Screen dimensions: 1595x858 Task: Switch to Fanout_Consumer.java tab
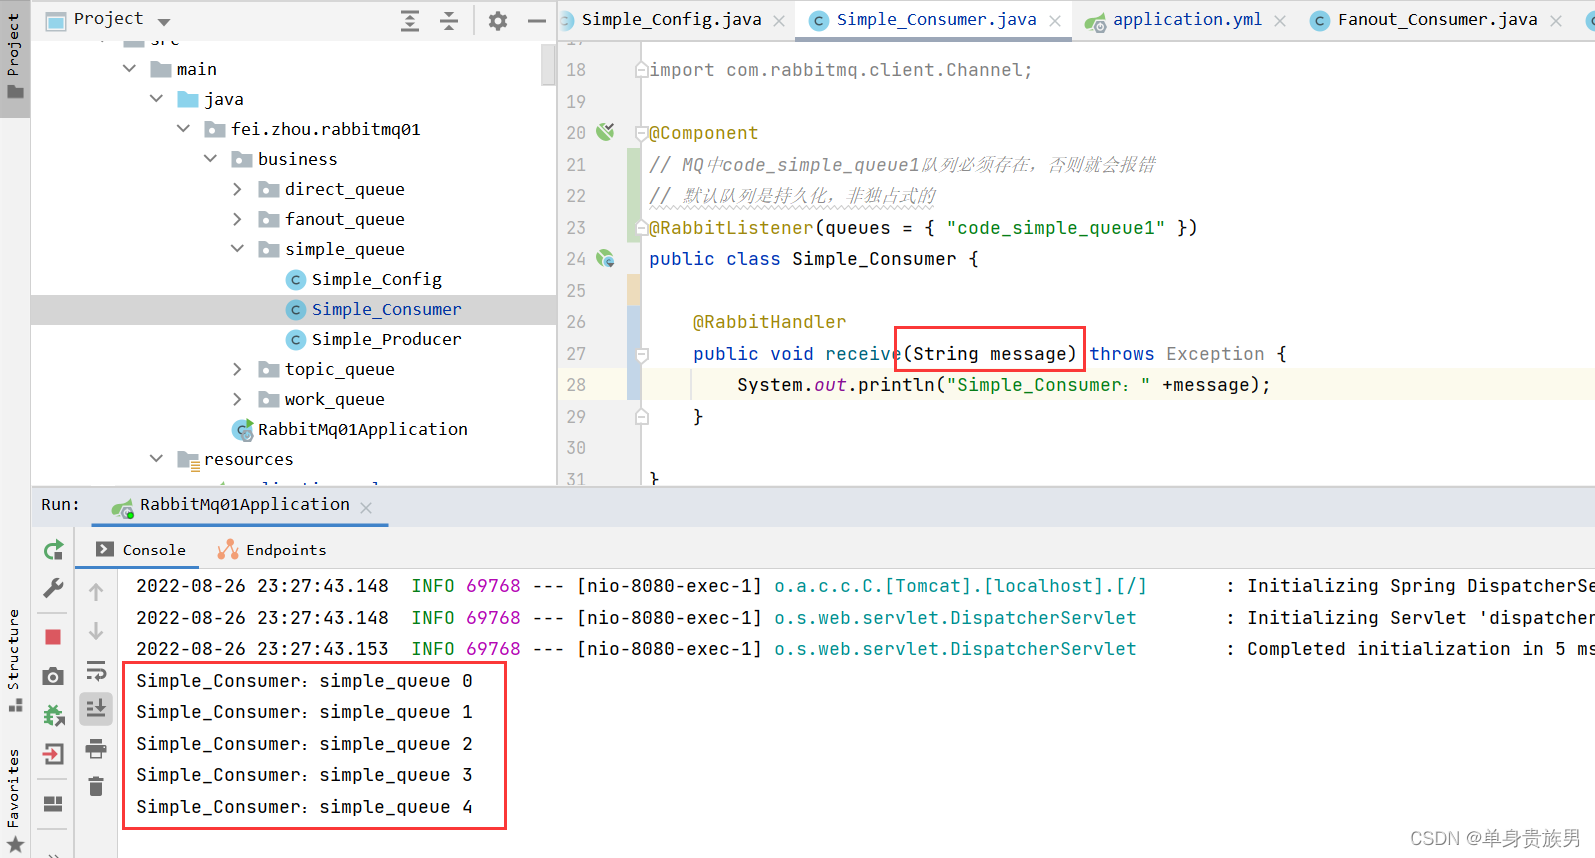pyautogui.click(x=1437, y=19)
